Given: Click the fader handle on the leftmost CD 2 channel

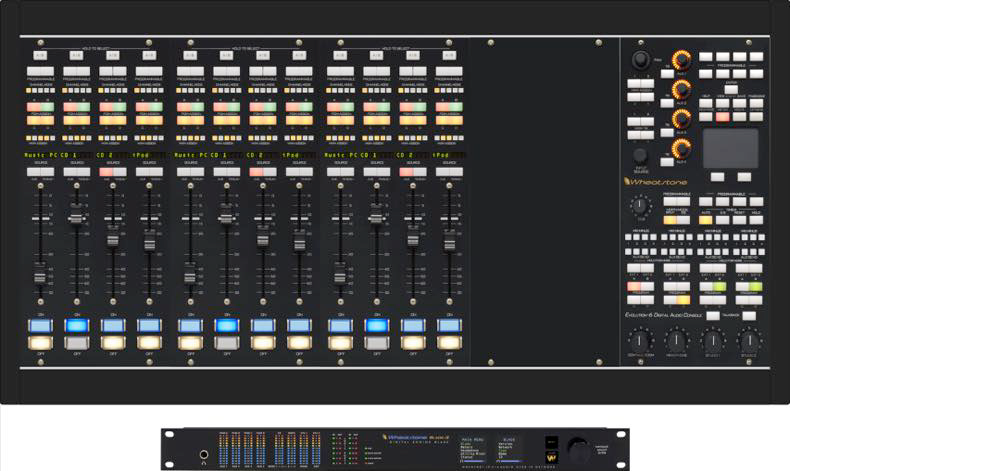Looking at the screenshot, I should click(113, 240).
